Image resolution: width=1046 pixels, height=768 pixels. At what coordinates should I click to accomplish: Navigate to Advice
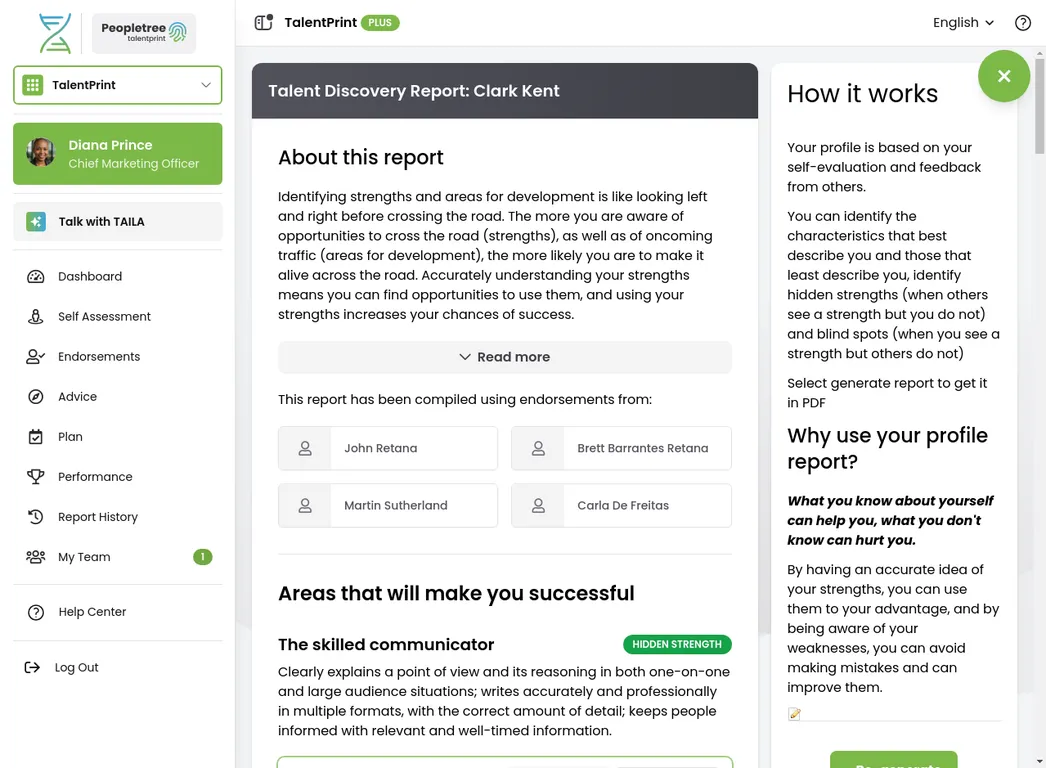click(77, 396)
